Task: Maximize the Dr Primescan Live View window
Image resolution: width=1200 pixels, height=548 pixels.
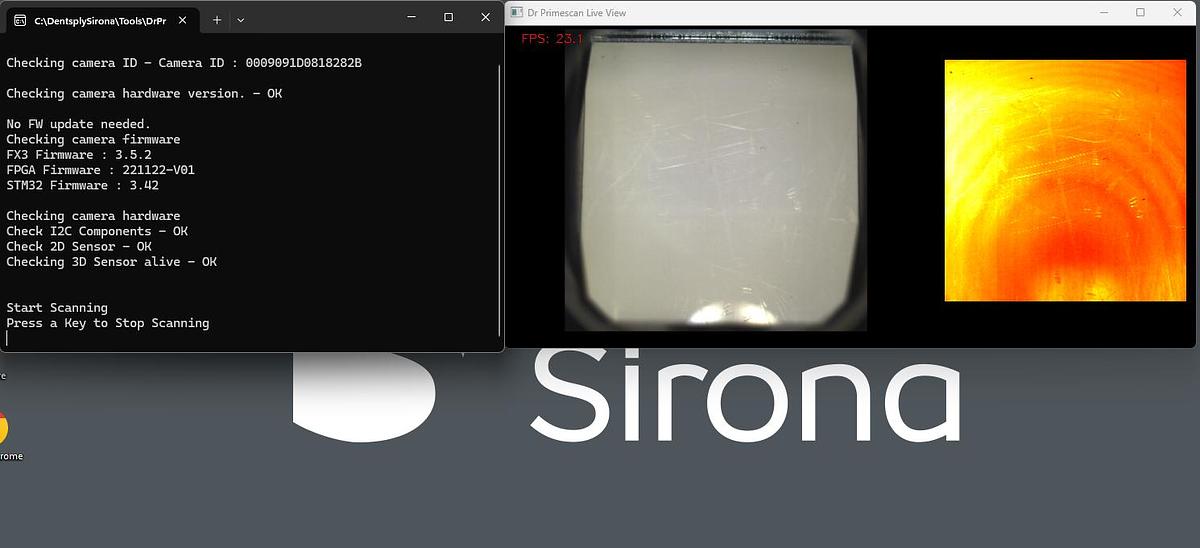Action: pyautogui.click(x=1140, y=13)
